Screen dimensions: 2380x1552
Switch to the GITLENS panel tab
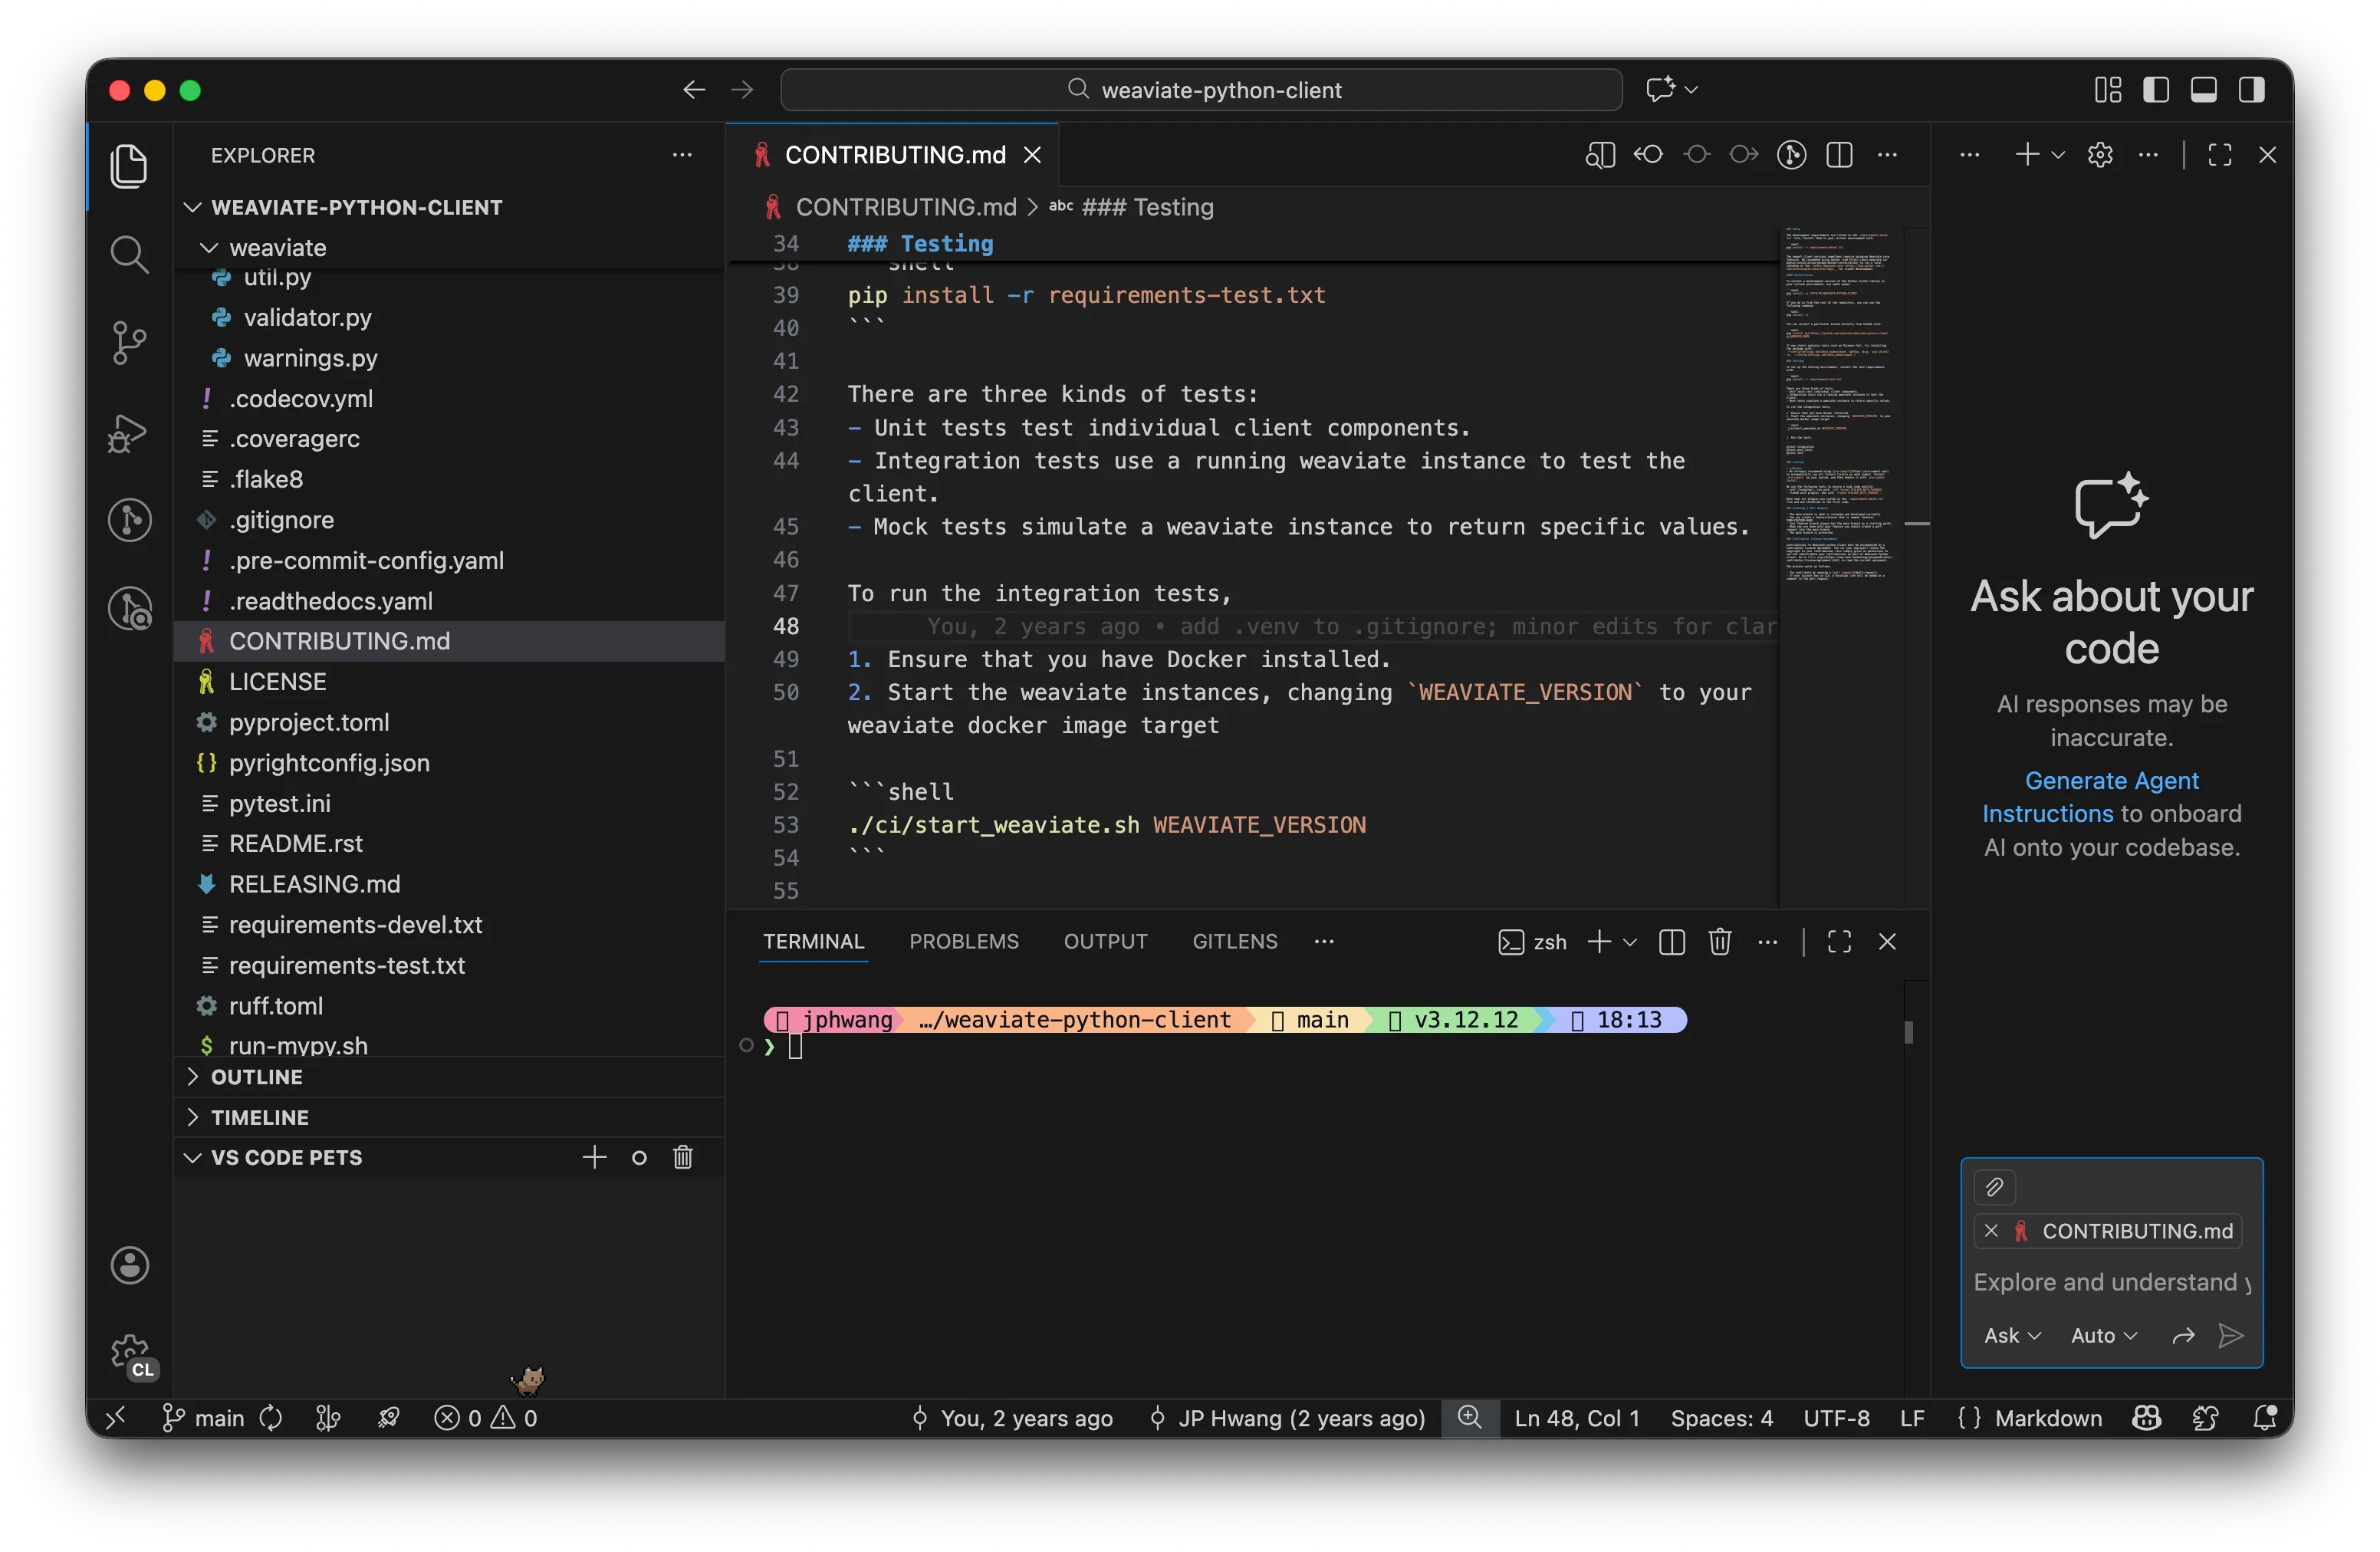(x=1234, y=941)
